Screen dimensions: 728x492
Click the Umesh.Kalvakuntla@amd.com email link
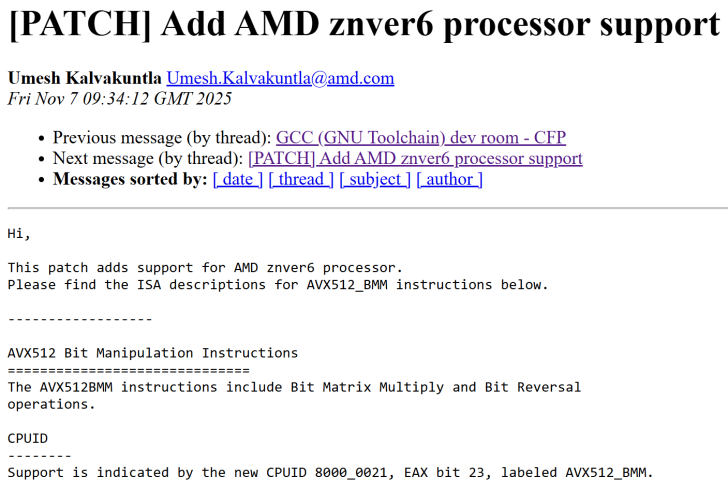pyautogui.click(x=280, y=78)
